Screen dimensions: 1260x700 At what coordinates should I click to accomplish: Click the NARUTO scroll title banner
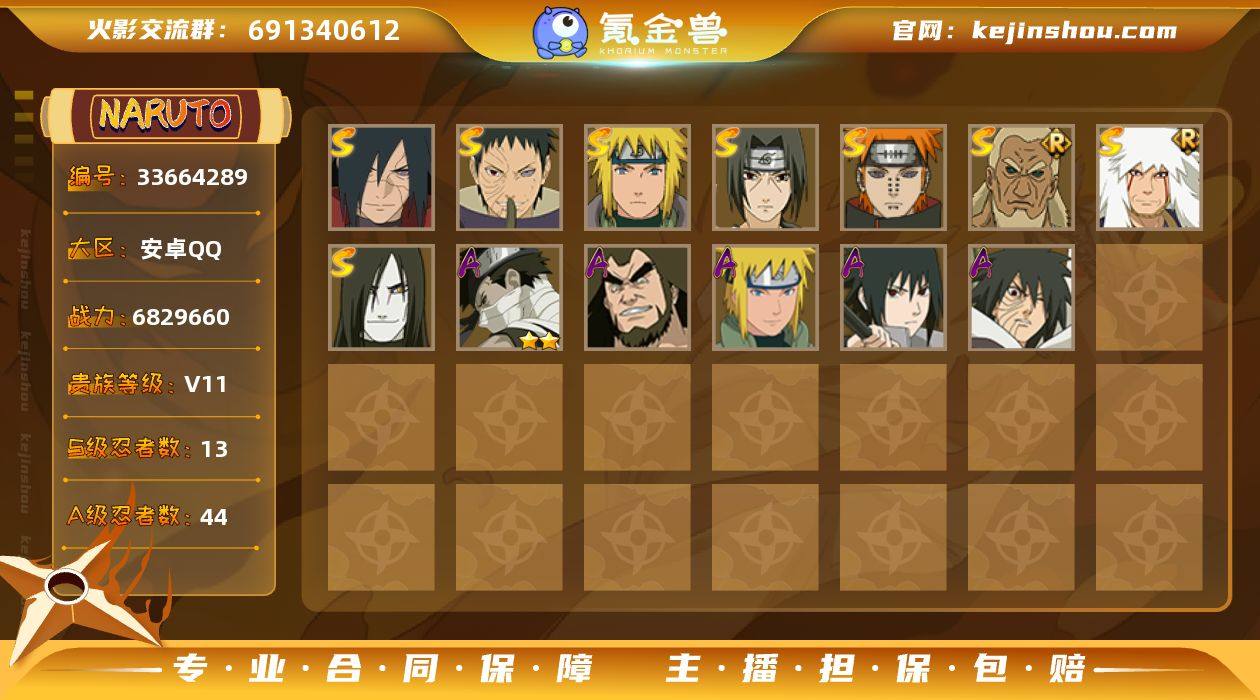[x=166, y=114]
